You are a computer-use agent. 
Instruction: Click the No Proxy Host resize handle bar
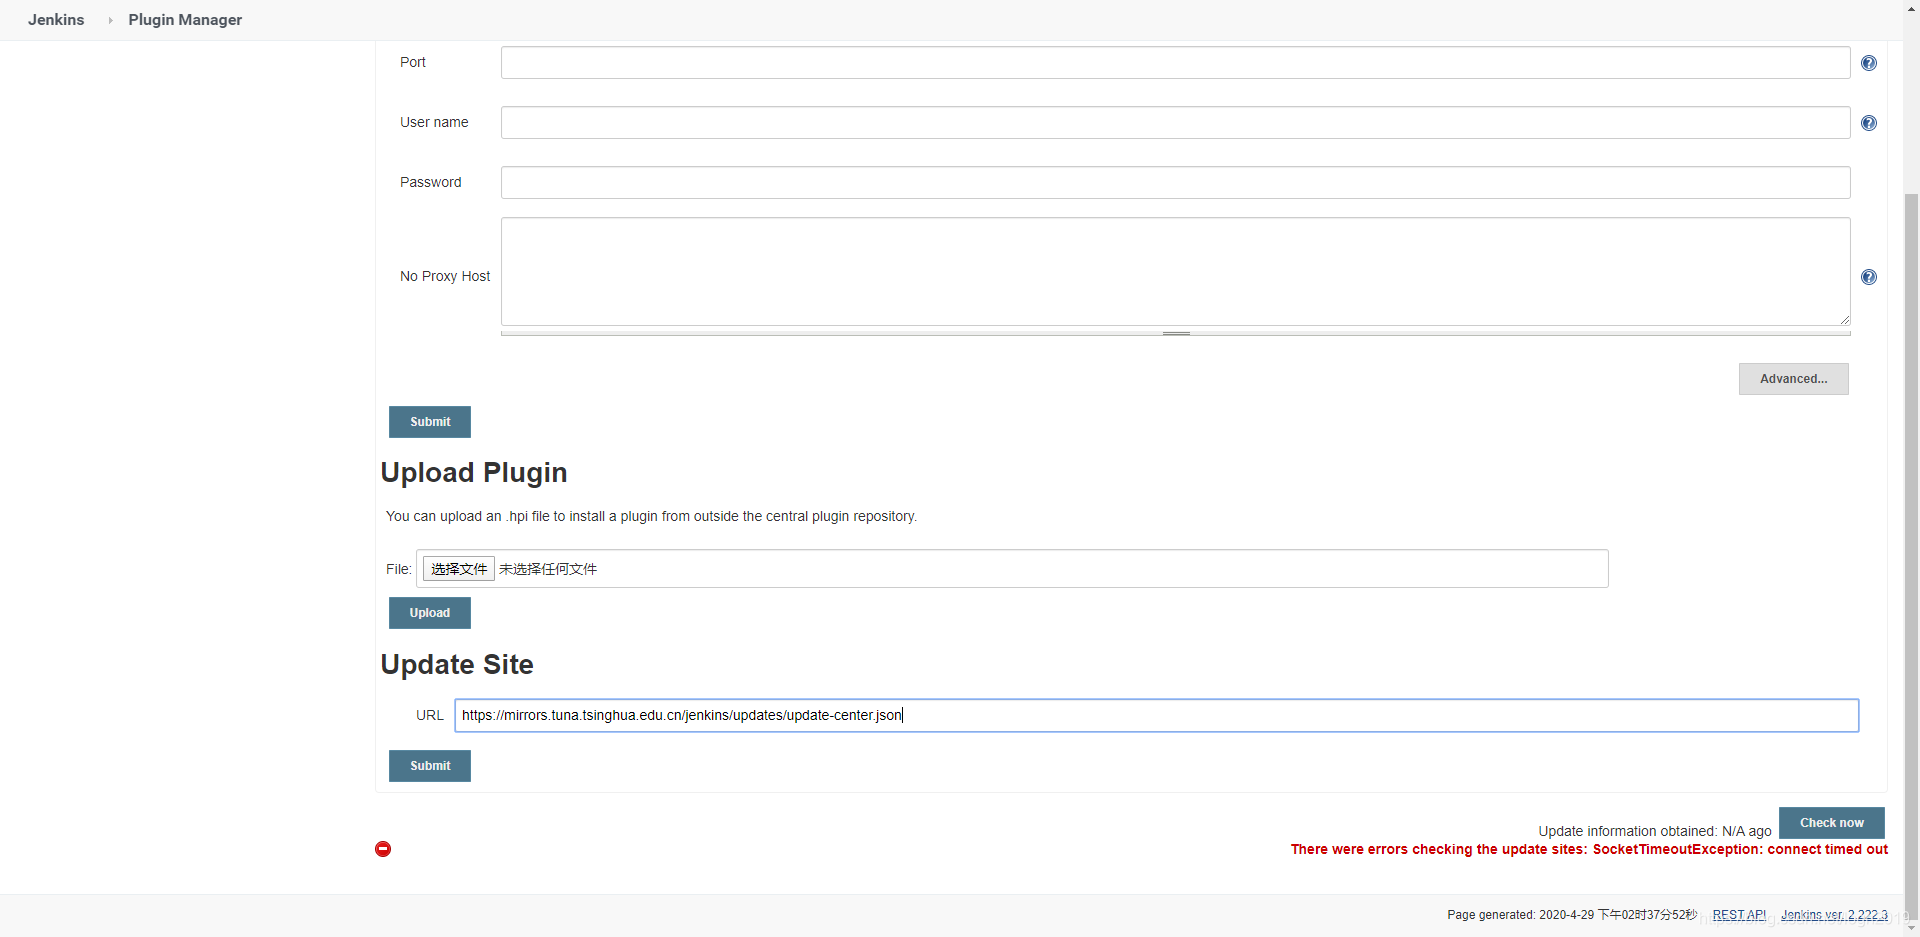1175,333
